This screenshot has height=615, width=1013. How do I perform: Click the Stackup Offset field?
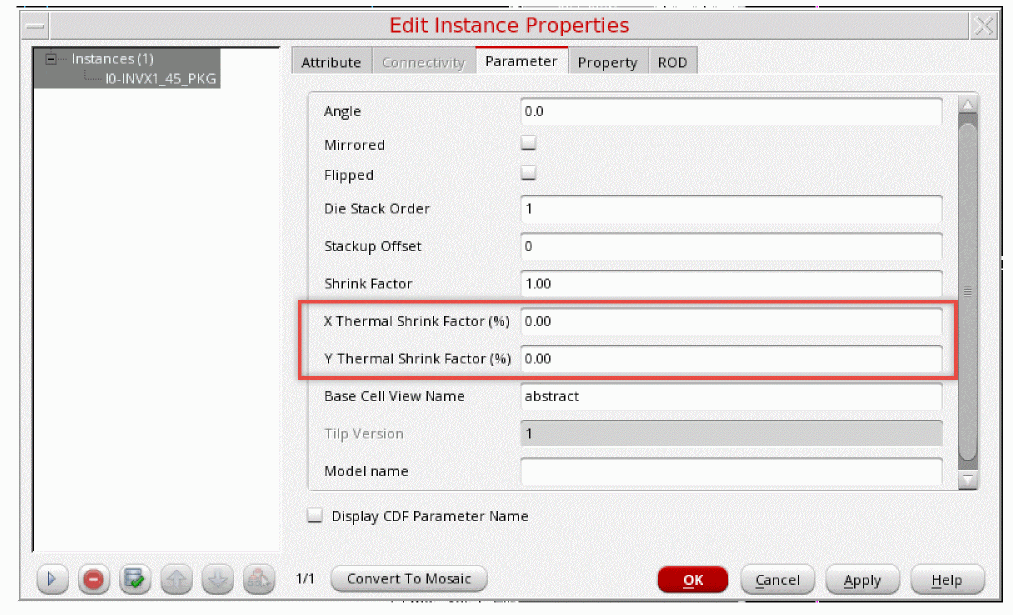[x=731, y=246]
